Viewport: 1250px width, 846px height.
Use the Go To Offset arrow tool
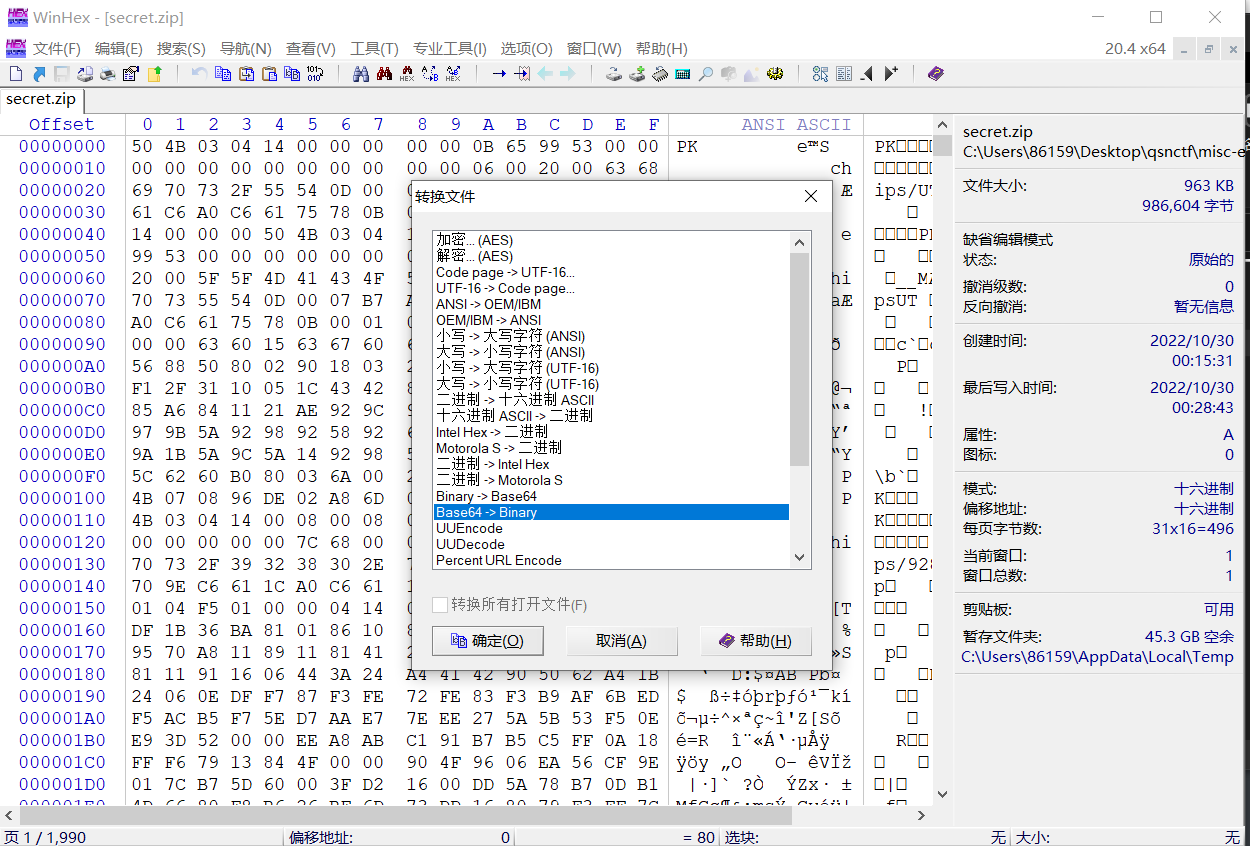pyautogui.click(x=500, y=72)
